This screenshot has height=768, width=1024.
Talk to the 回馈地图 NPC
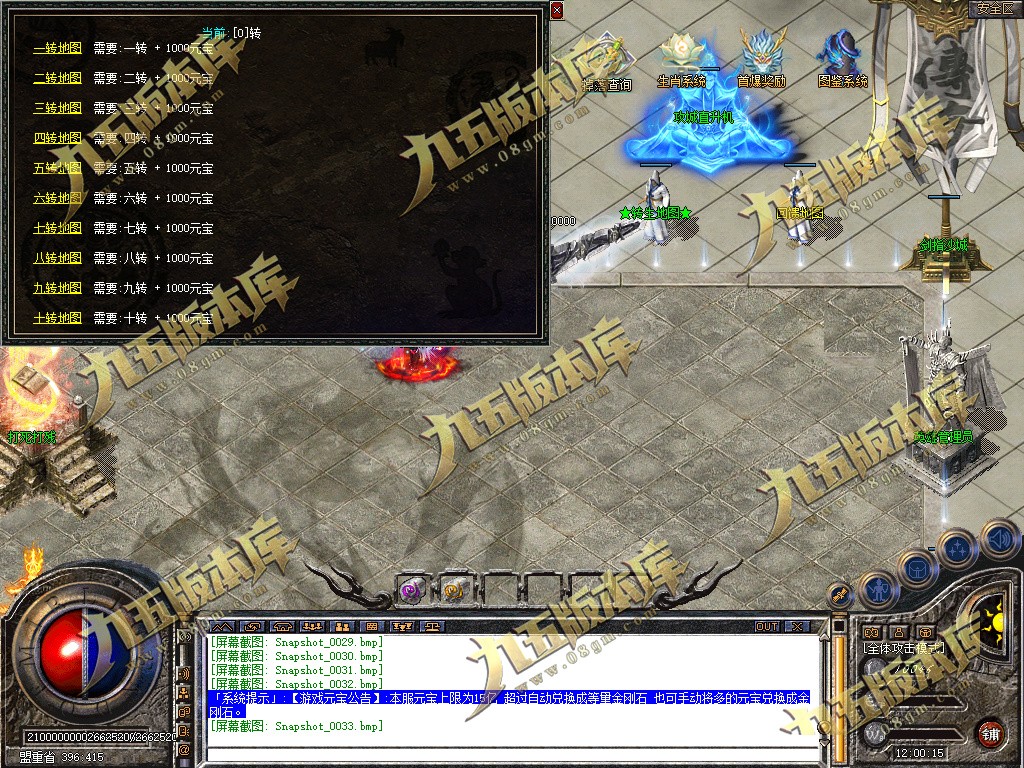point(799,206)
